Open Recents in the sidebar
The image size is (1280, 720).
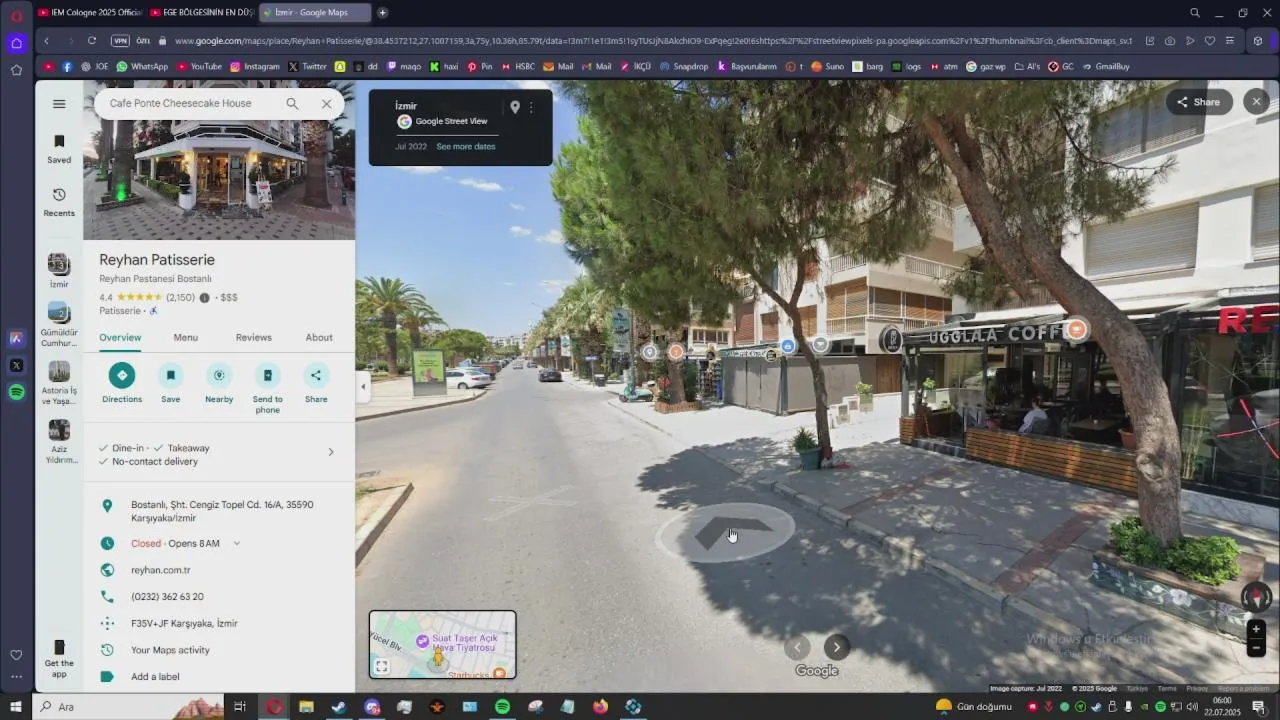click(x=59, y=202)
